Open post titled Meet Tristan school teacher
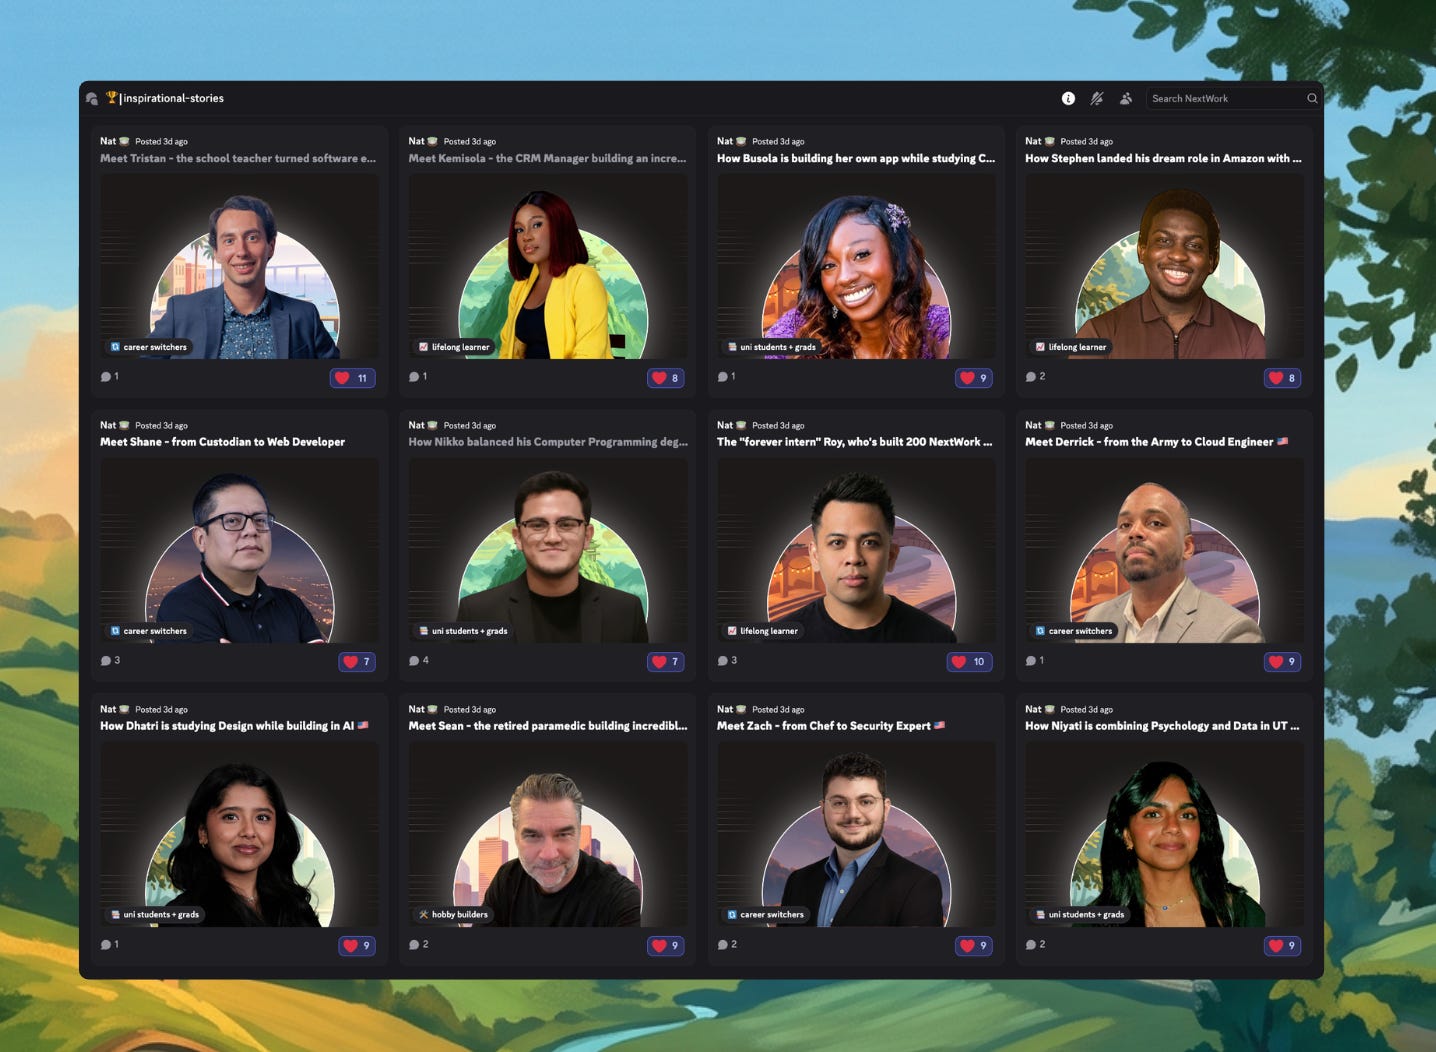Screen dimensions: 1436x1052 coord(238,158)
